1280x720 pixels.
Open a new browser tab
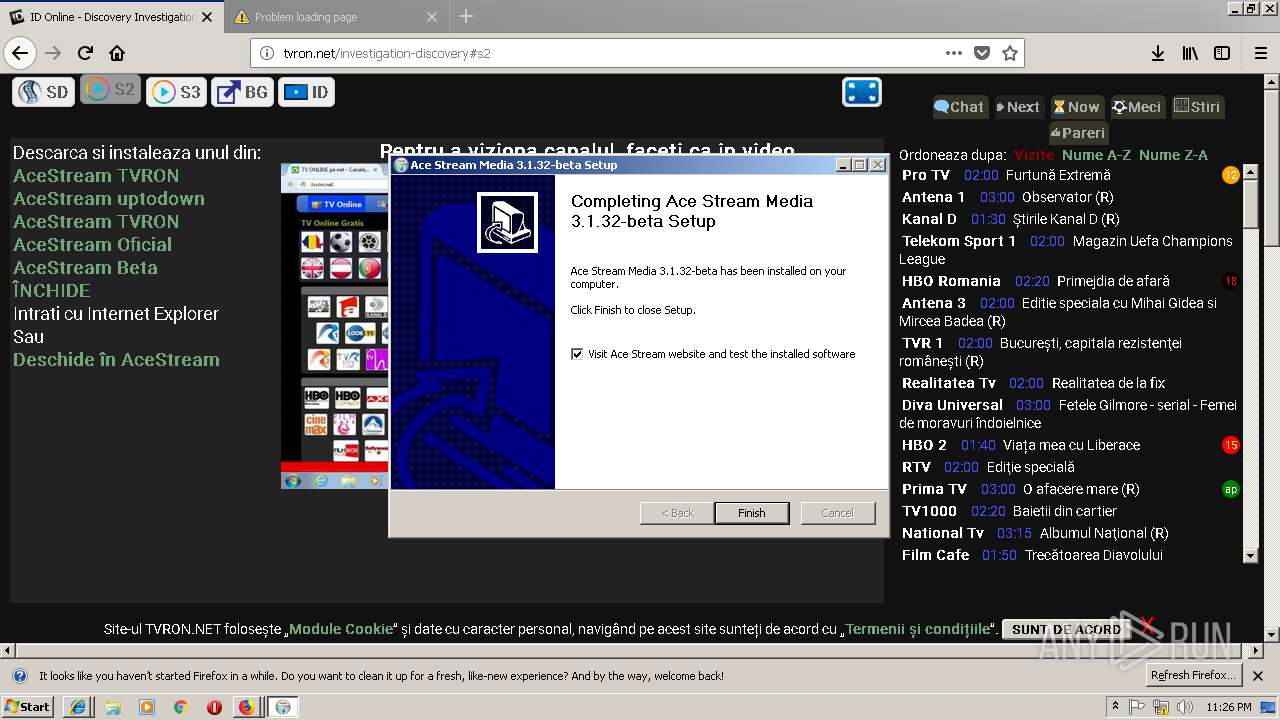click(466, 16)
